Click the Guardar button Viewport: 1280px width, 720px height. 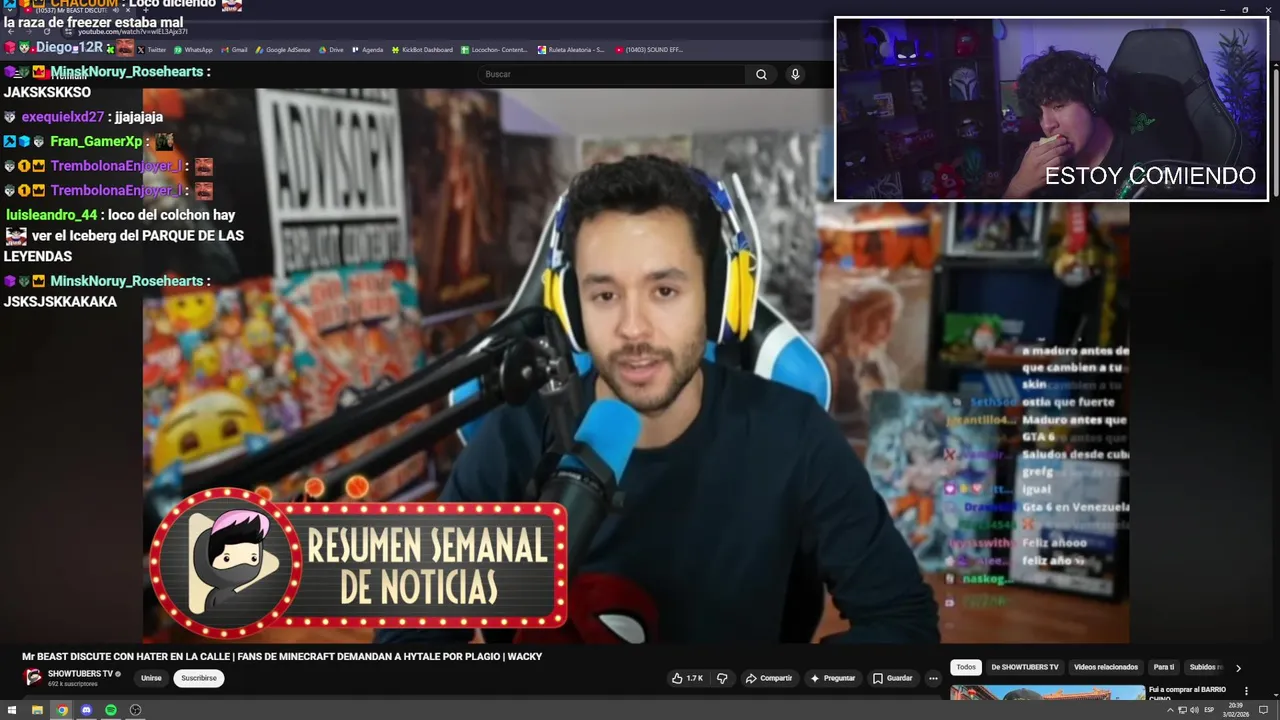point(893,678)
